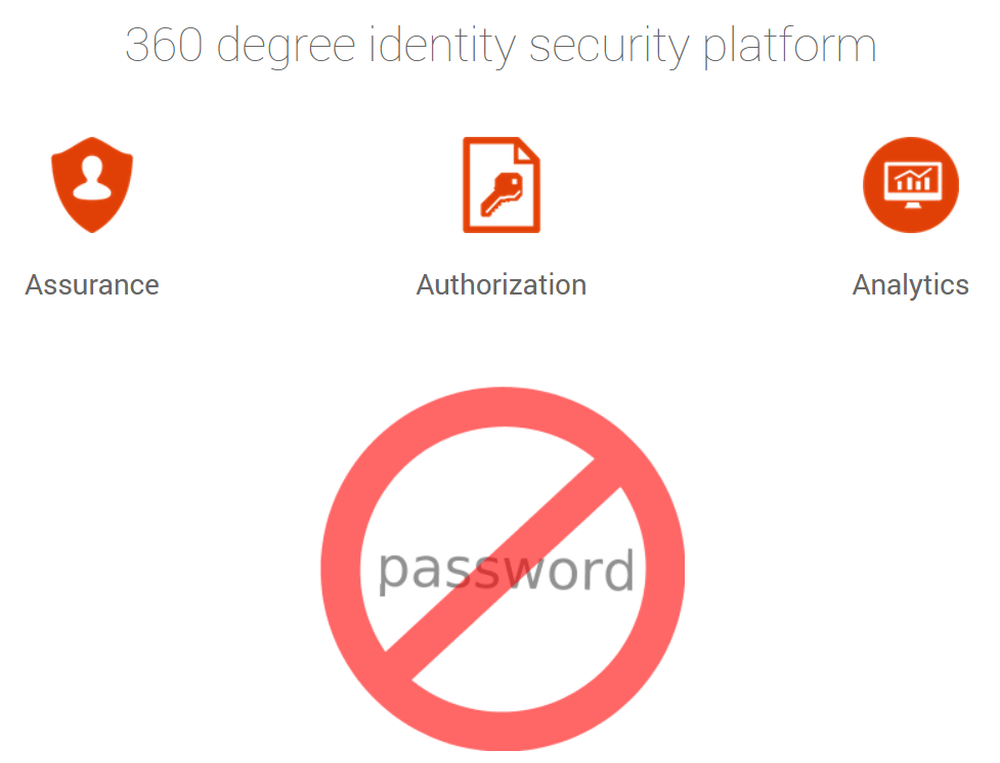Click the bar chart inside the monitor
Screen dimensions: 1000x763
[913, 180]
